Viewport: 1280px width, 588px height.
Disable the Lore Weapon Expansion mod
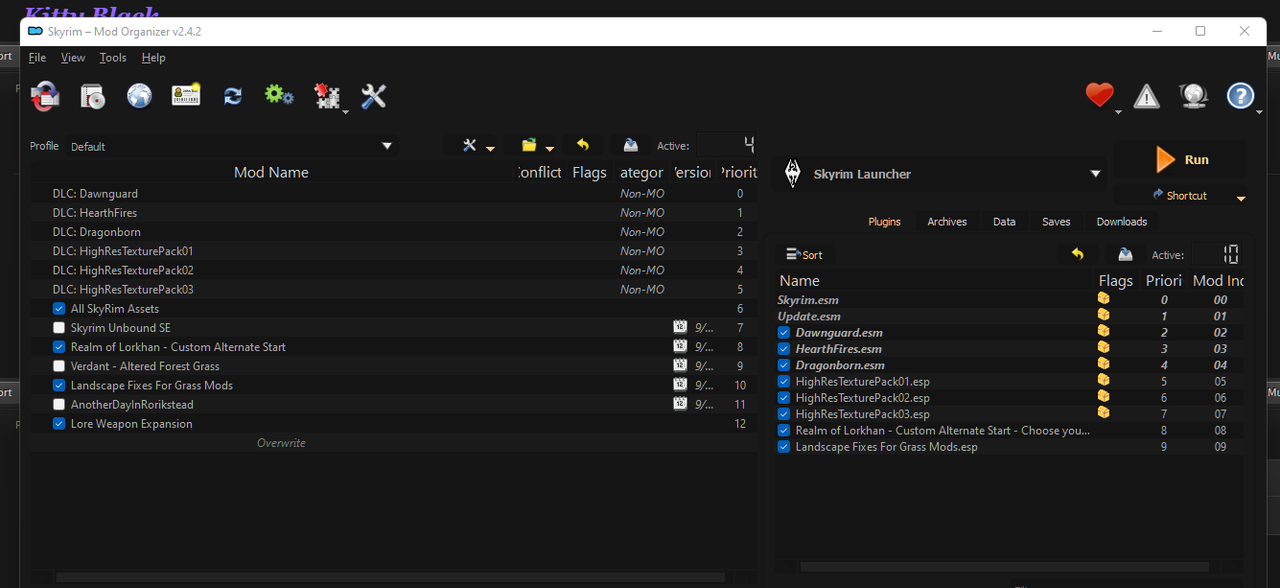[x=59, y=424]
